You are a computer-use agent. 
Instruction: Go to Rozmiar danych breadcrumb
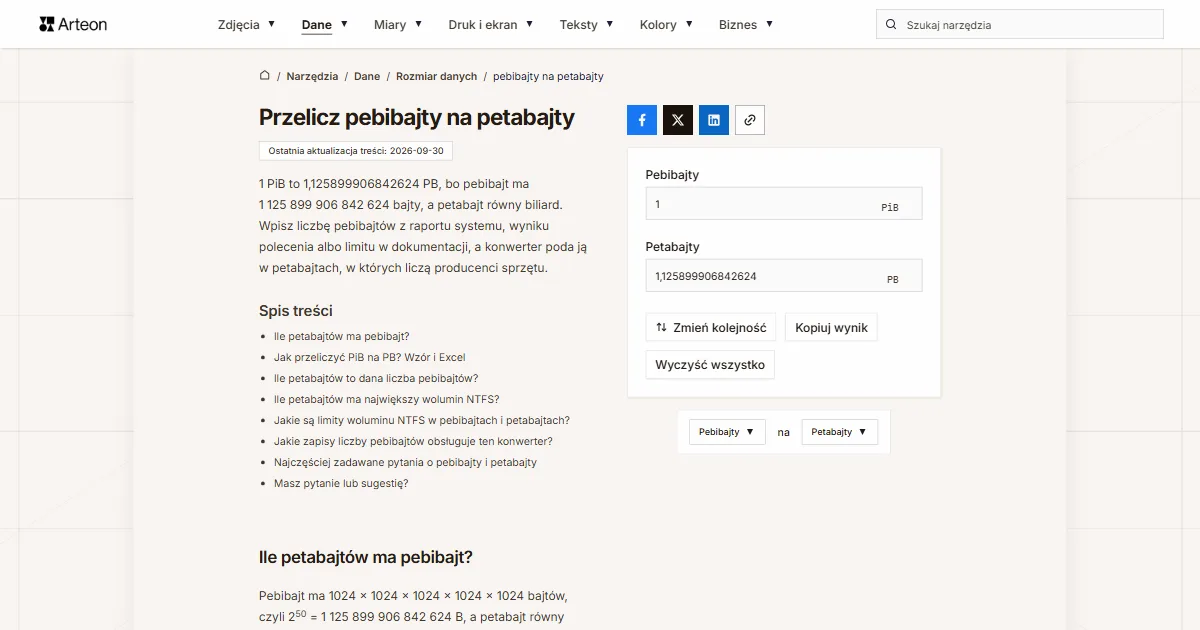tap(437, 76)
